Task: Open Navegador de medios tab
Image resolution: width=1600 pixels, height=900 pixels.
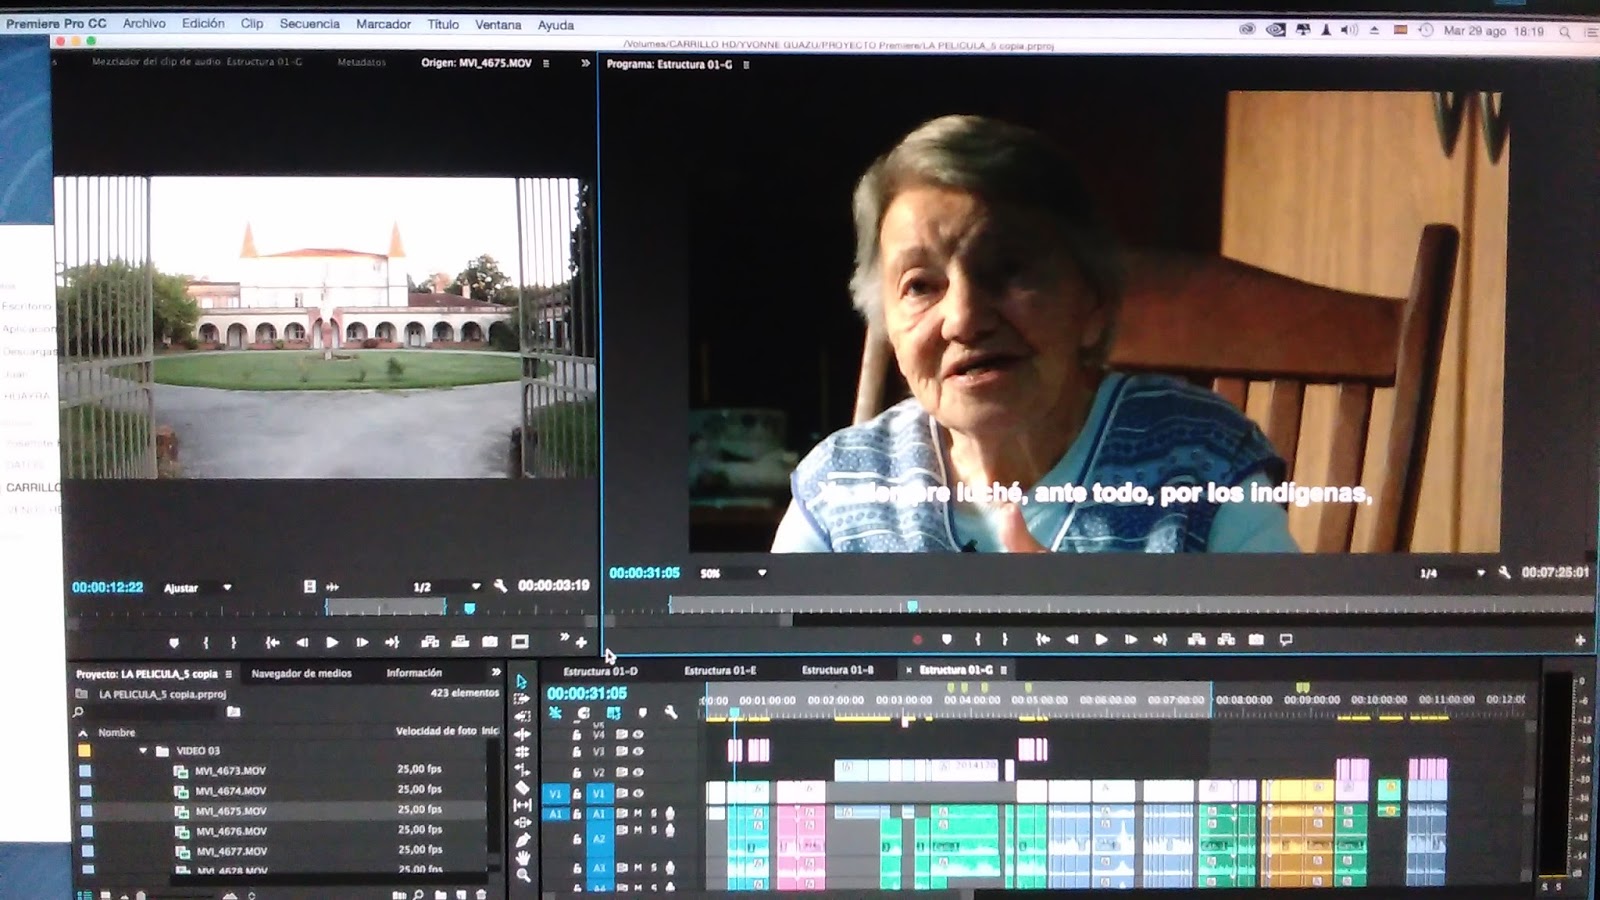Action: tap(301, 673)
